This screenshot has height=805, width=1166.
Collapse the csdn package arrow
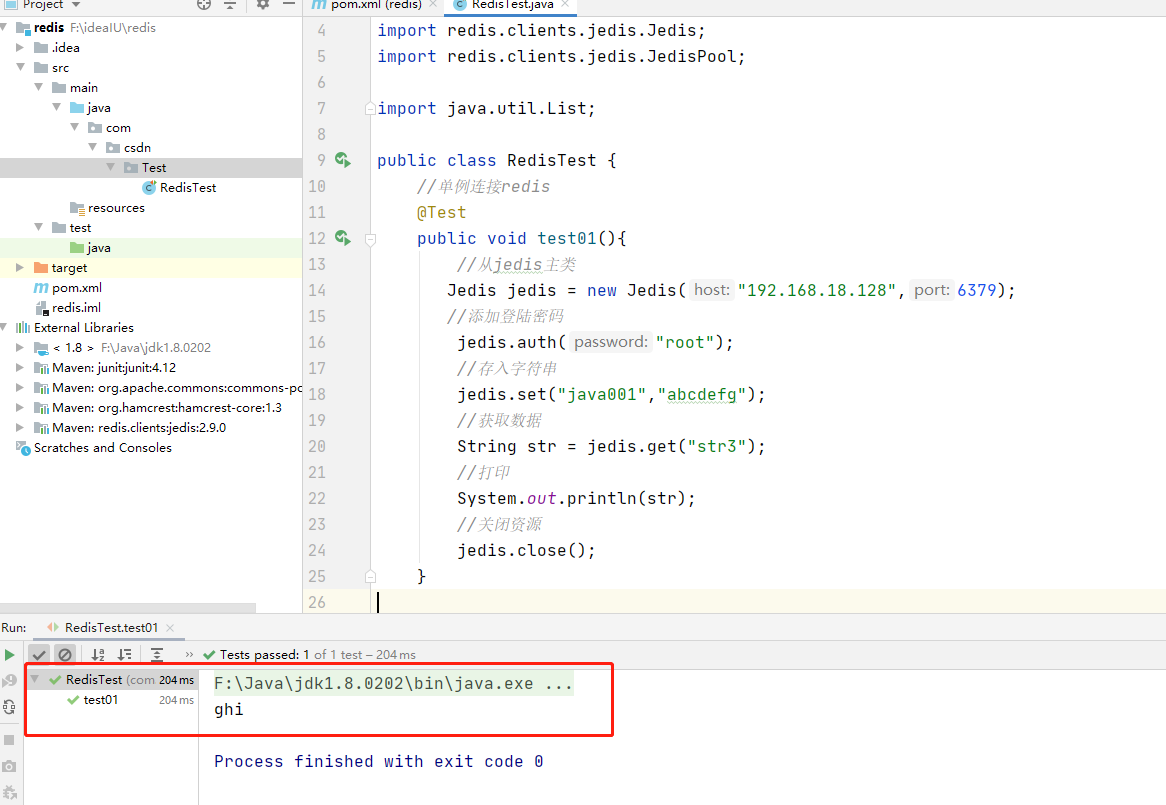coord(92,148)
